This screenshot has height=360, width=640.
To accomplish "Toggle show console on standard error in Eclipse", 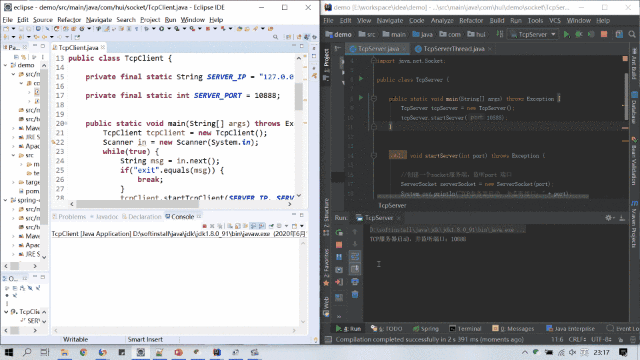I will click(x=262, y=226).
